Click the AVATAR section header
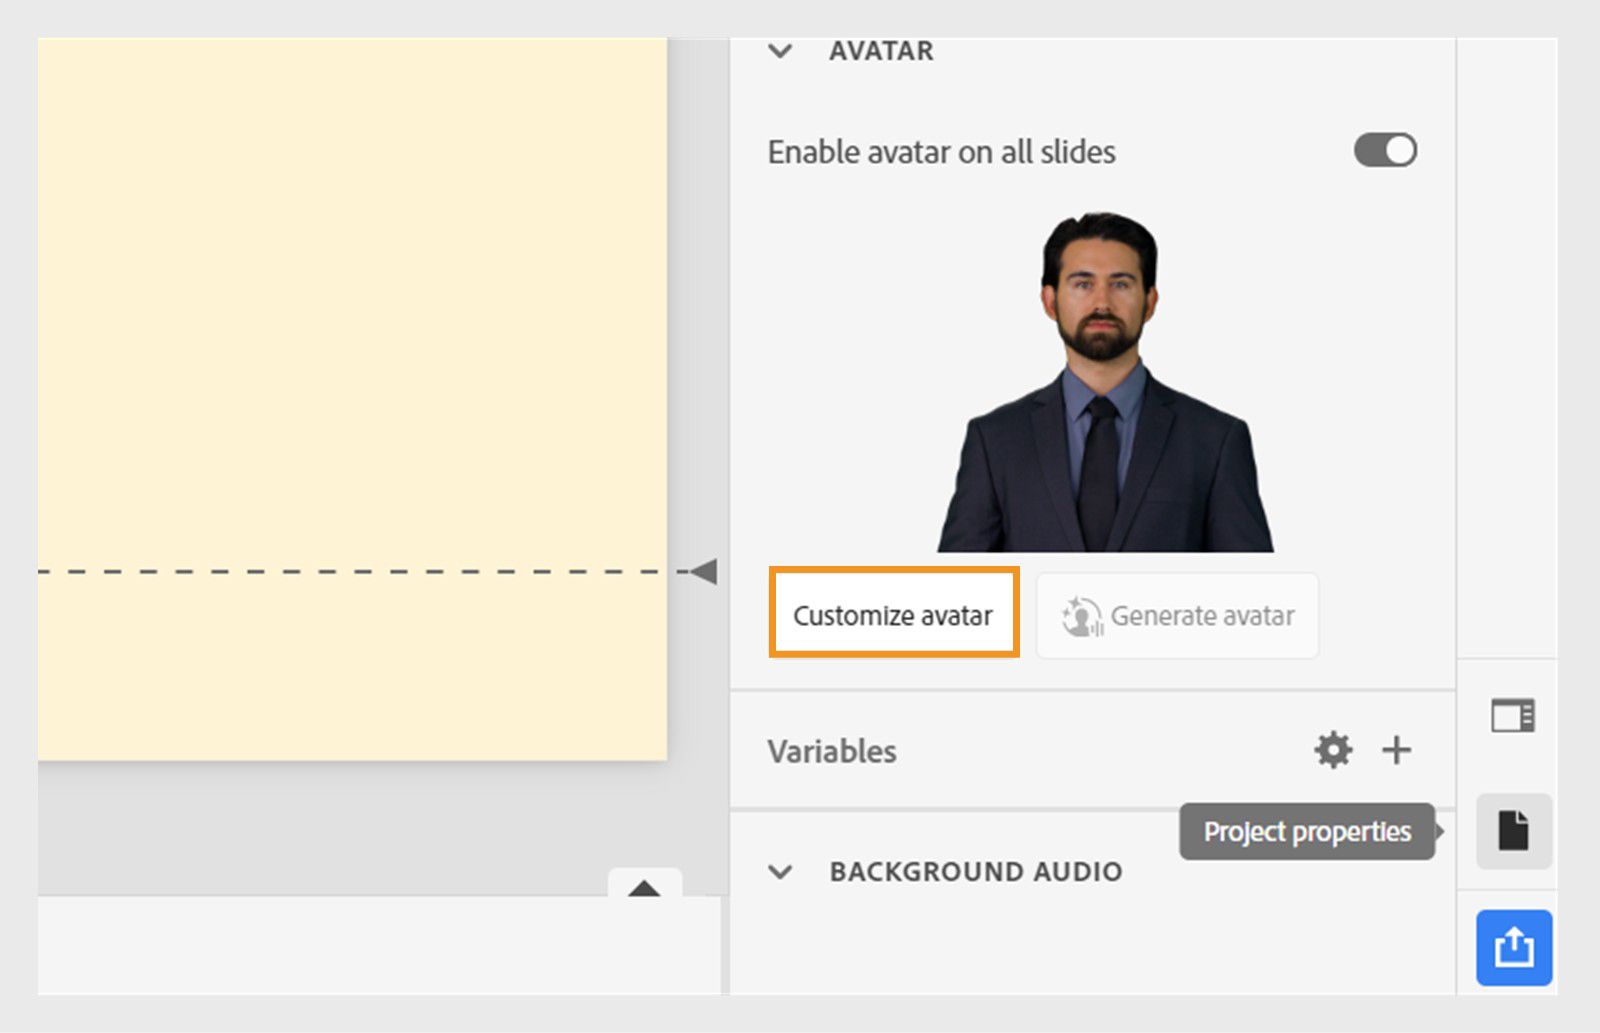This screenshot has height=1033, width=1600. click(879, 51)
